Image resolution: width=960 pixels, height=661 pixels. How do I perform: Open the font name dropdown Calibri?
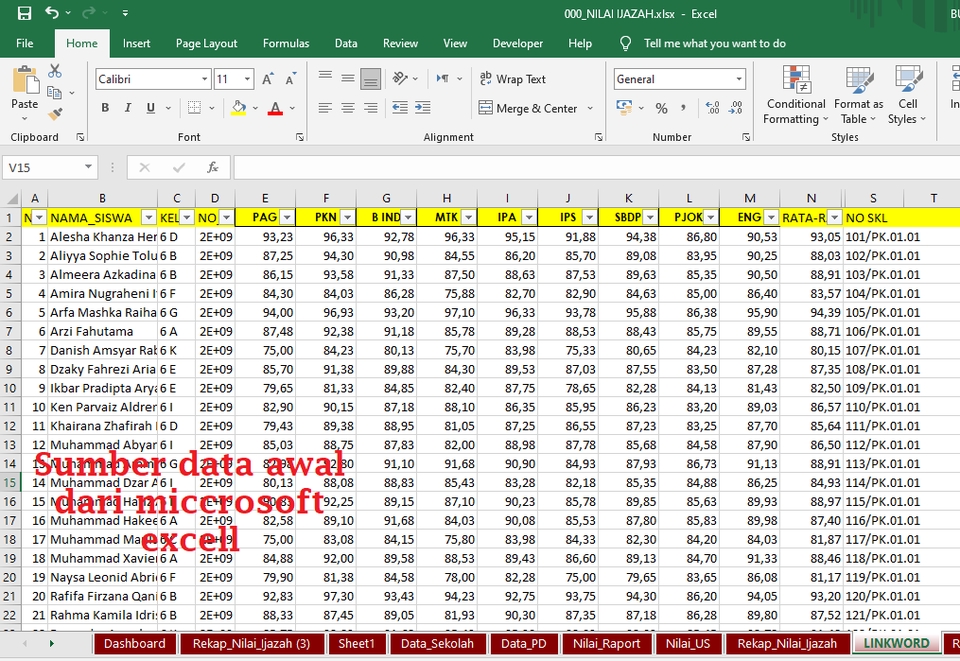point(204,79)
